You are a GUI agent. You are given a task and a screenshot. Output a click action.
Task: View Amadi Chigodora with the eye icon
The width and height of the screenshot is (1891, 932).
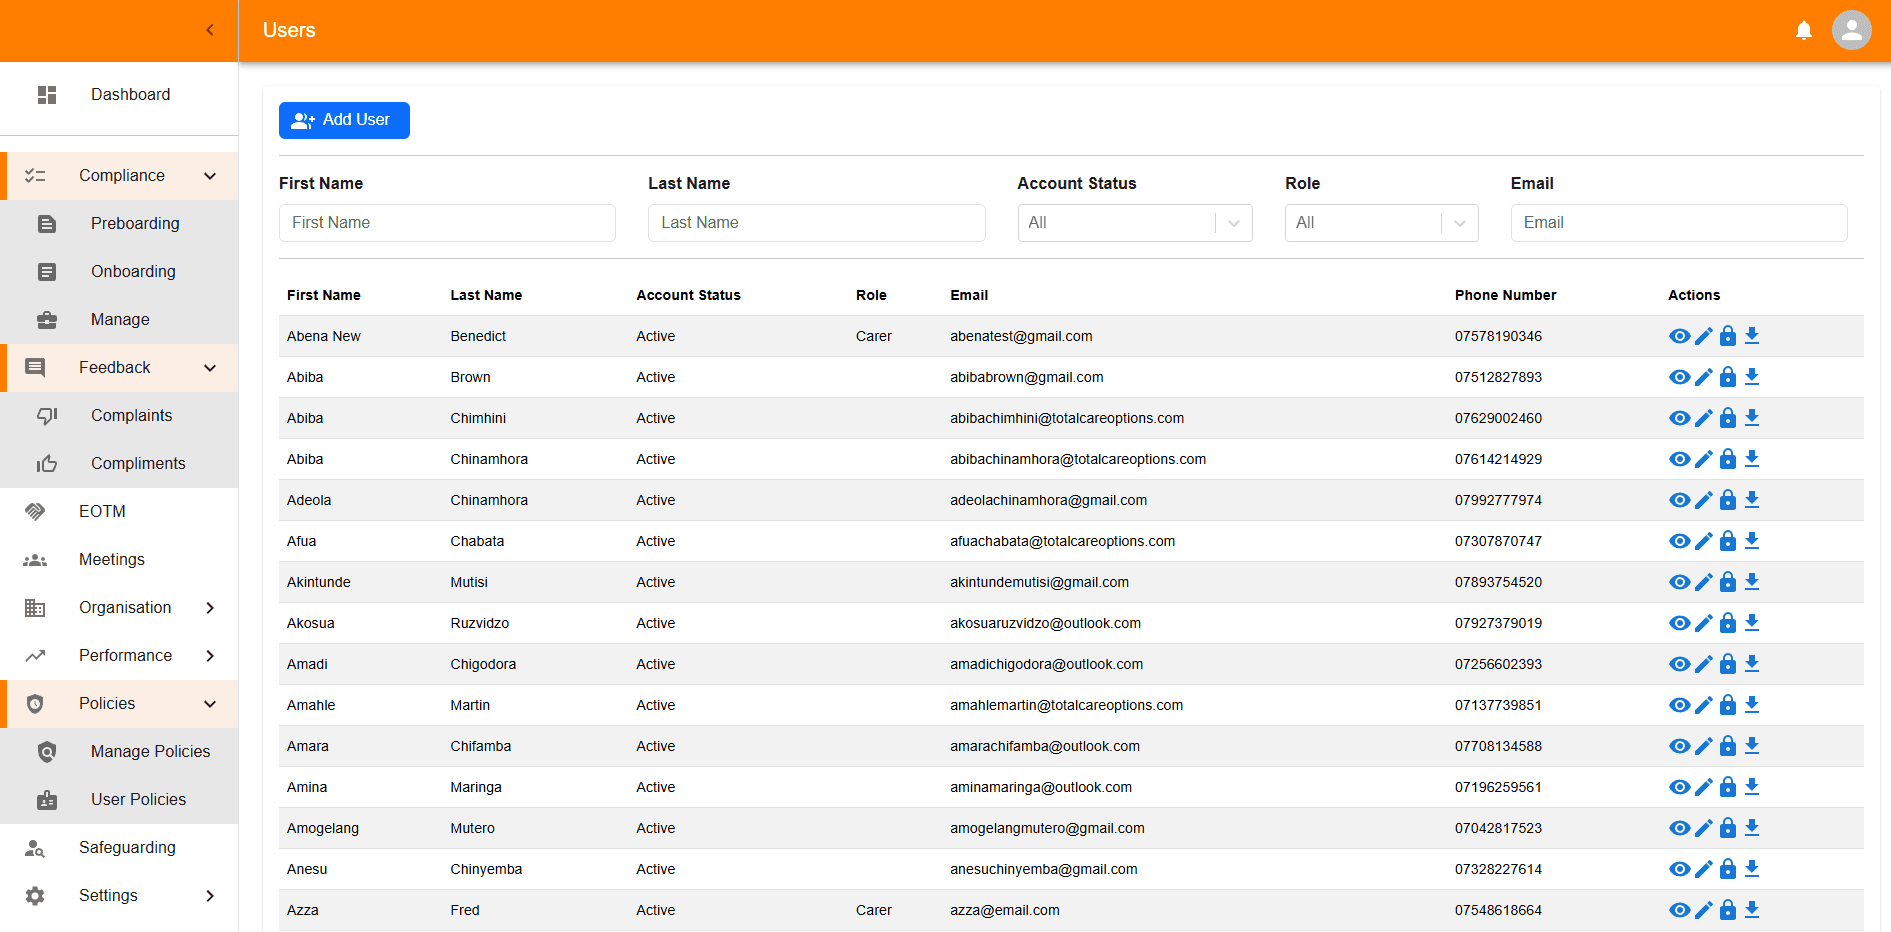[1680, 664]
